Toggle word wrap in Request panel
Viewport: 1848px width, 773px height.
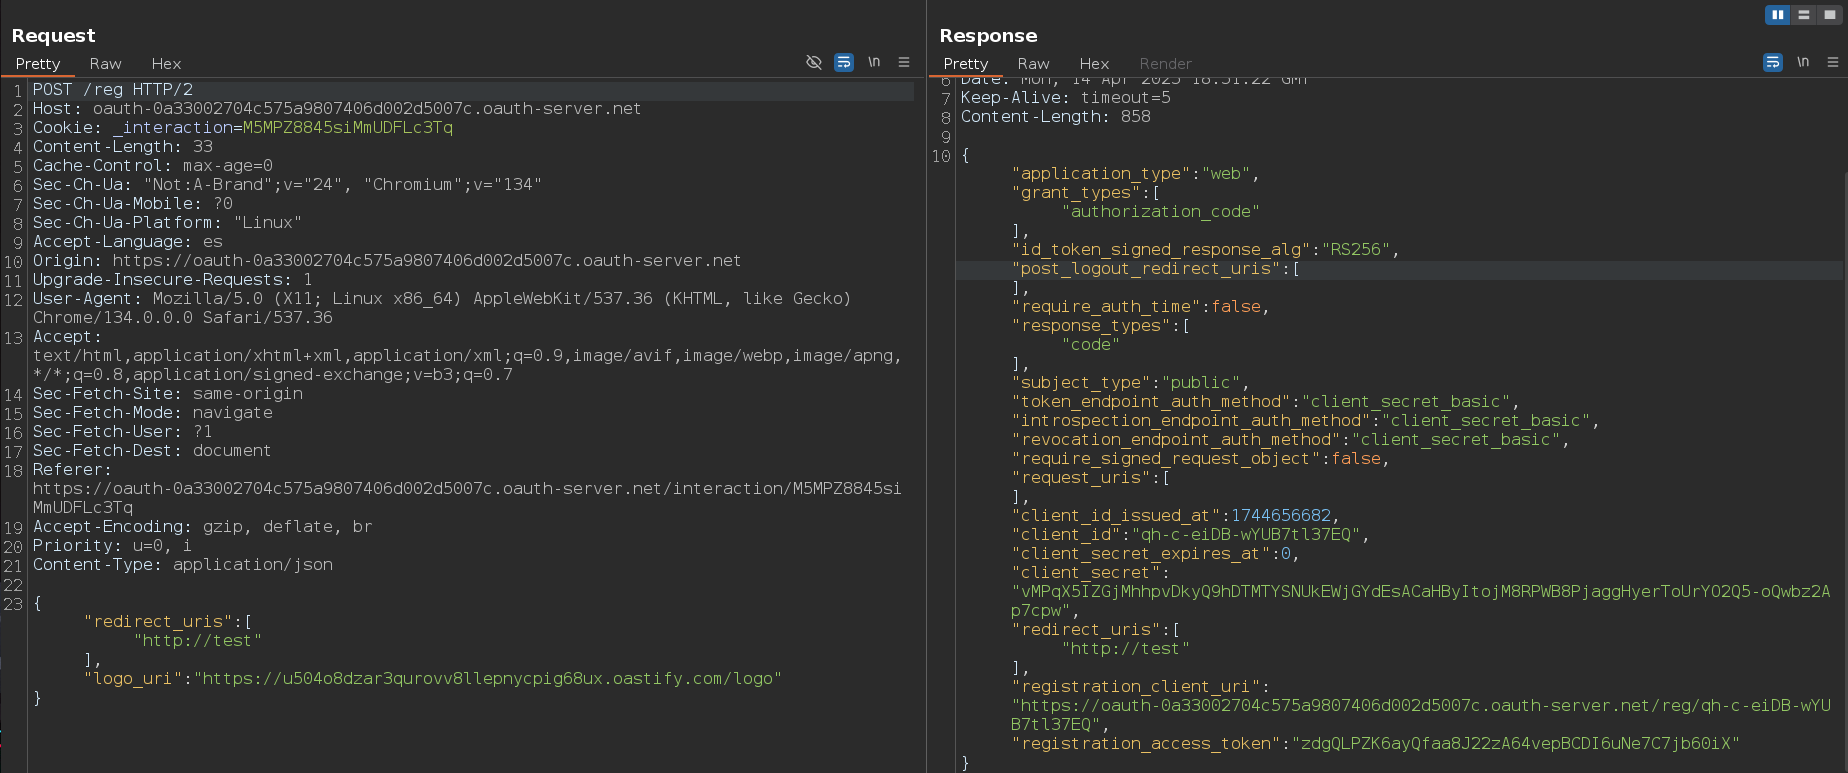point(844,62)
